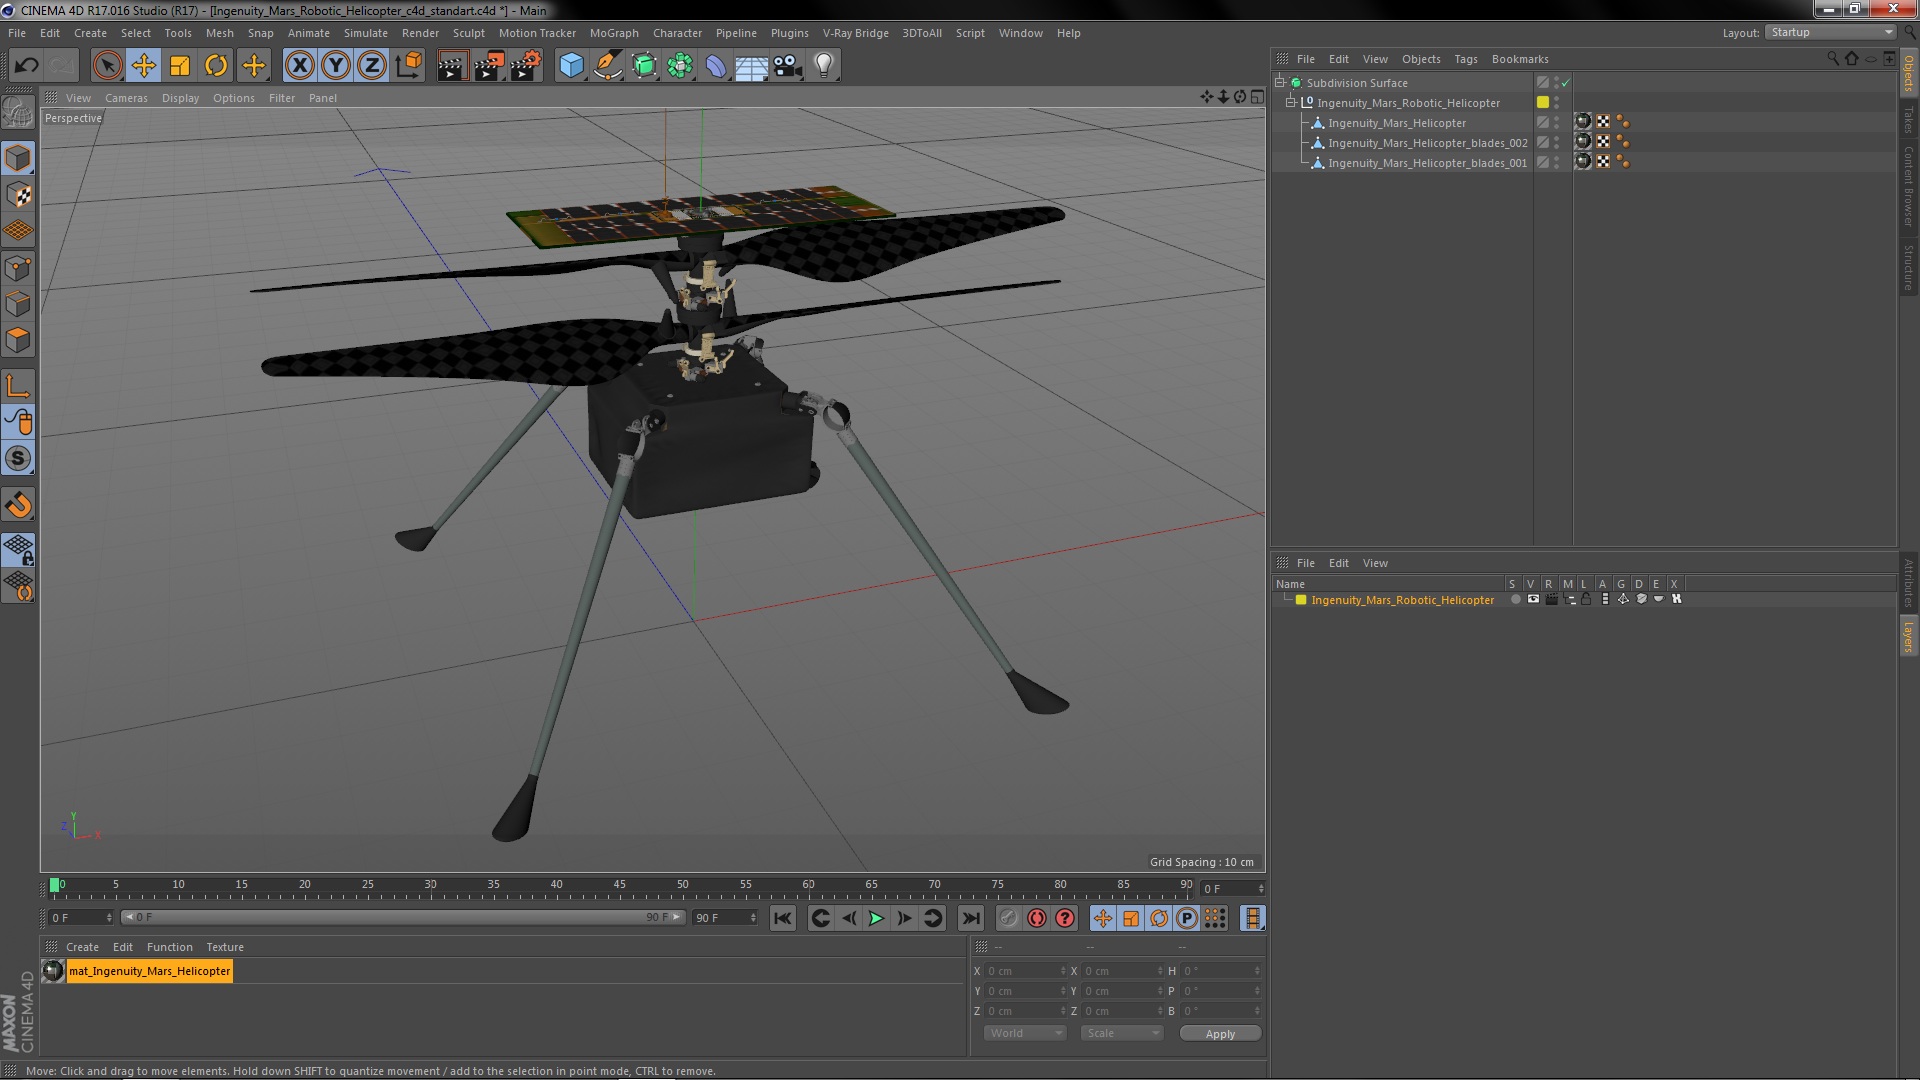
Task: Toggle Z axis lock
Action: (372, 66)
